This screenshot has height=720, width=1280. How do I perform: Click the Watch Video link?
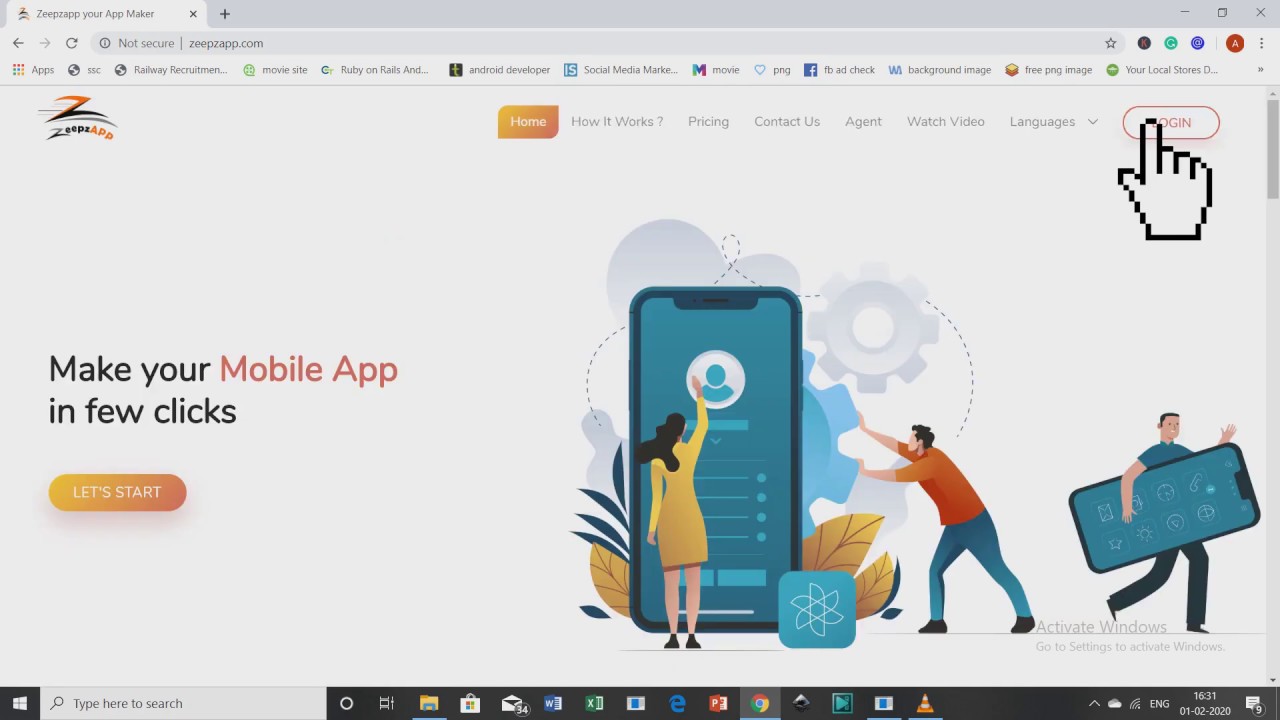(x=946, y=122)
